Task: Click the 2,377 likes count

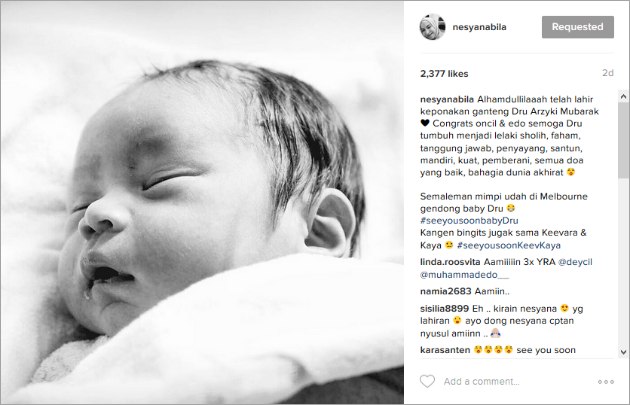Action: 444,74
